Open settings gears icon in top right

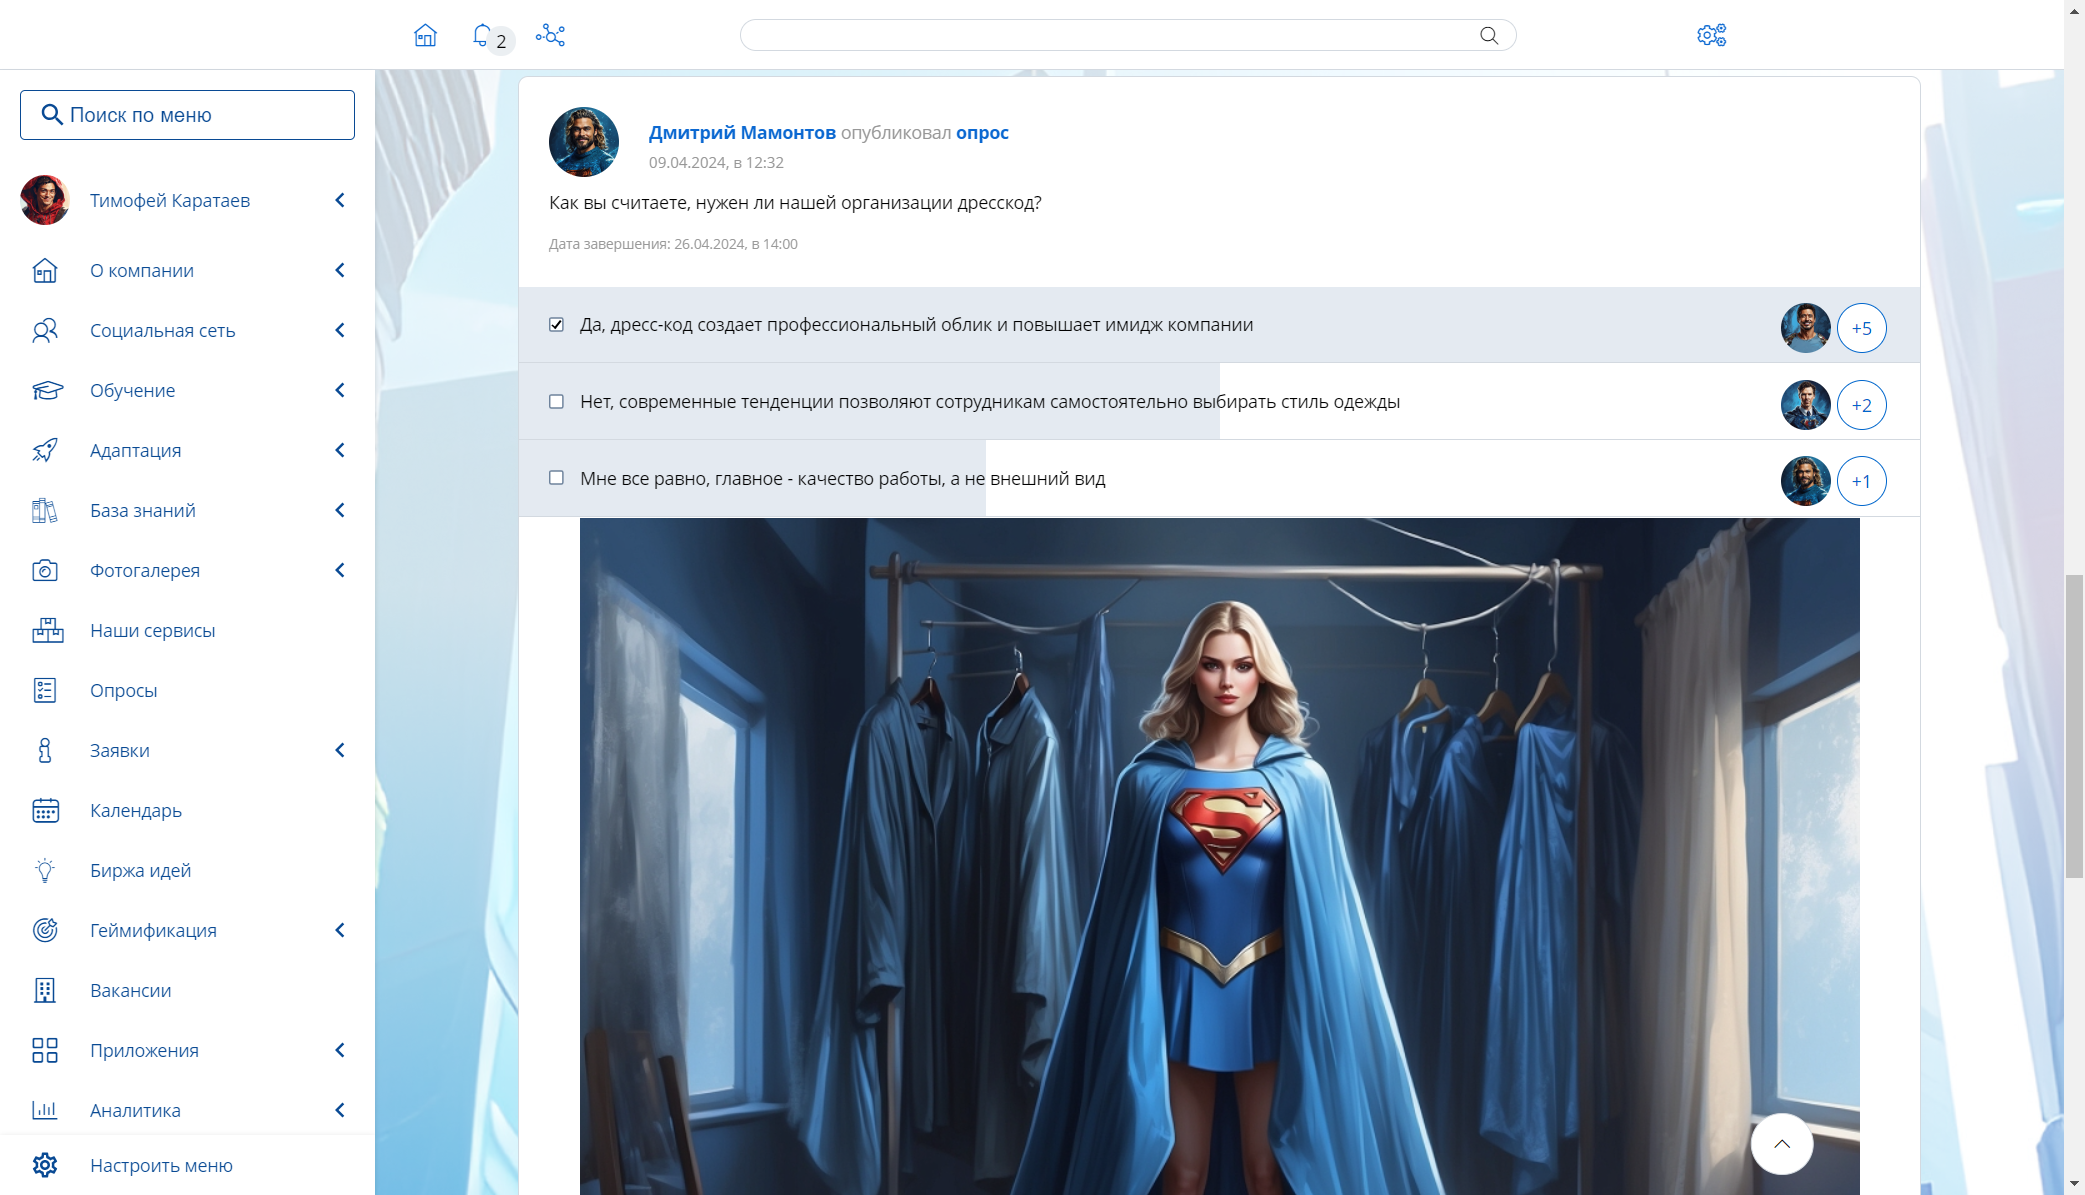pyautogui.click(x=1711, y=36)
